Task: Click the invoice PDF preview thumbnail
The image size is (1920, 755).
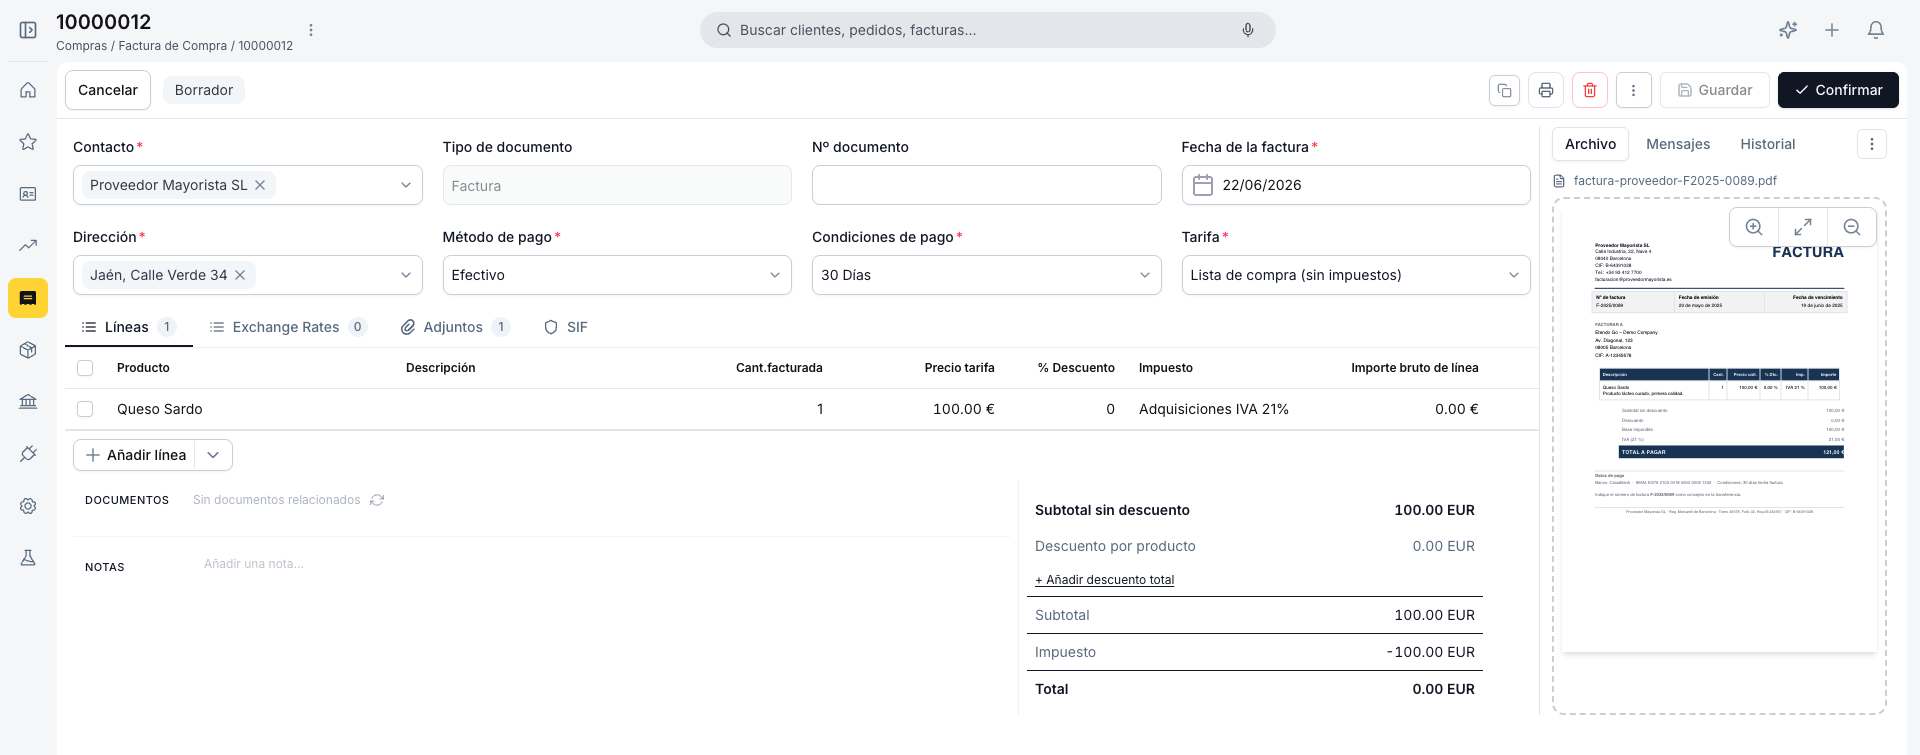Action: [x=1718, y=430]
